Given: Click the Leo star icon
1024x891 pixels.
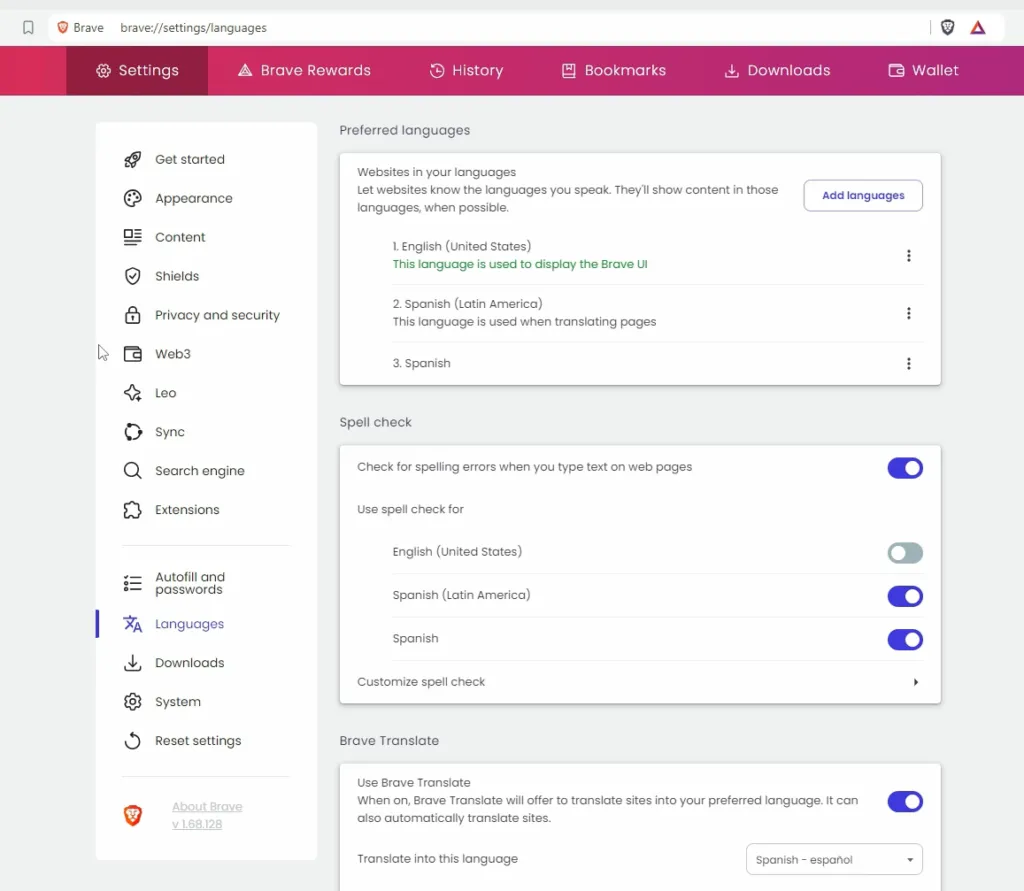Looking at the screenshot, I should pos(133,393).
